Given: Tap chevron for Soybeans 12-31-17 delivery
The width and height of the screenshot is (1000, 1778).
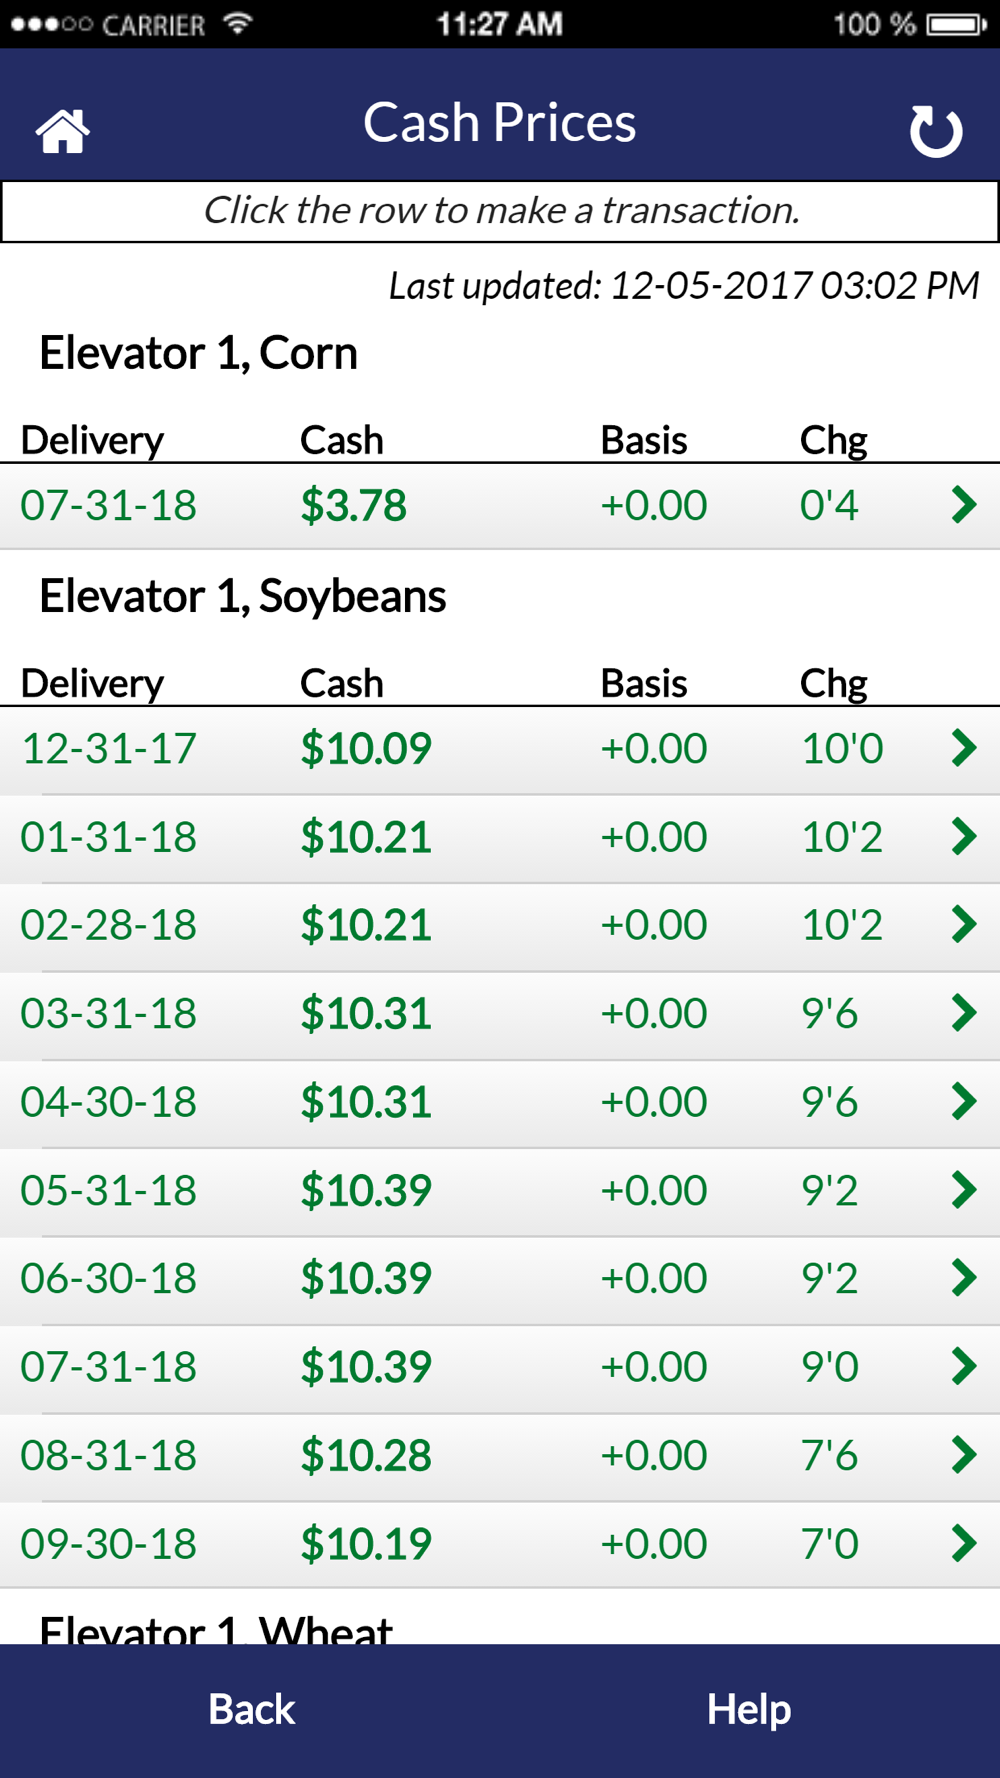Looking at the screenshot, I should (964, 748).
